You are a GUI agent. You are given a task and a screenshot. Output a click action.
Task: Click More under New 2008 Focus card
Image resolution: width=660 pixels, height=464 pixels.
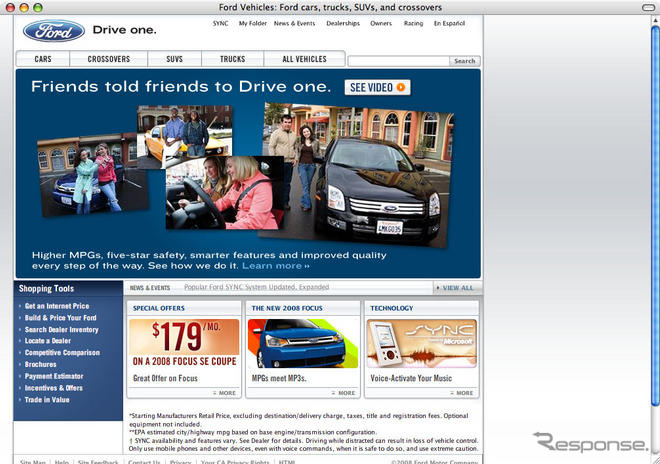343,393
